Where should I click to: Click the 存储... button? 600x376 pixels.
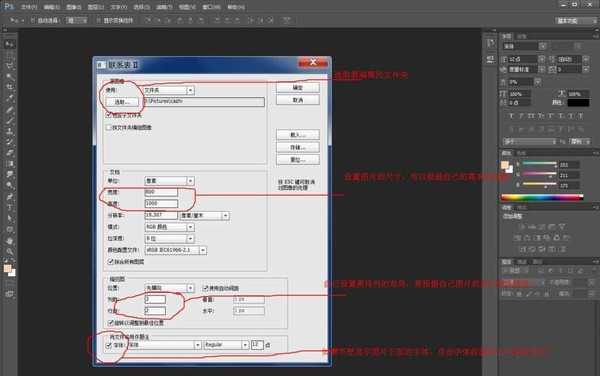coord(298,147)
